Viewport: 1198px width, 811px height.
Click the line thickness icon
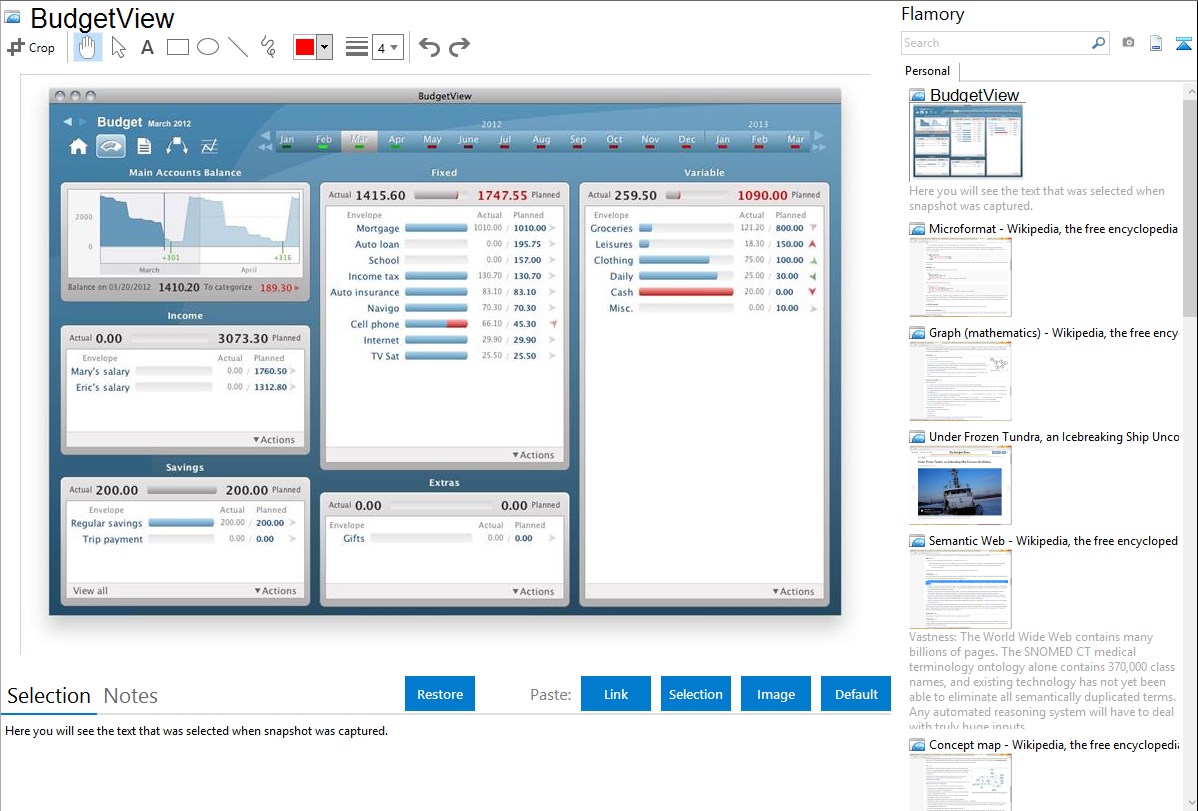[356, 47]
